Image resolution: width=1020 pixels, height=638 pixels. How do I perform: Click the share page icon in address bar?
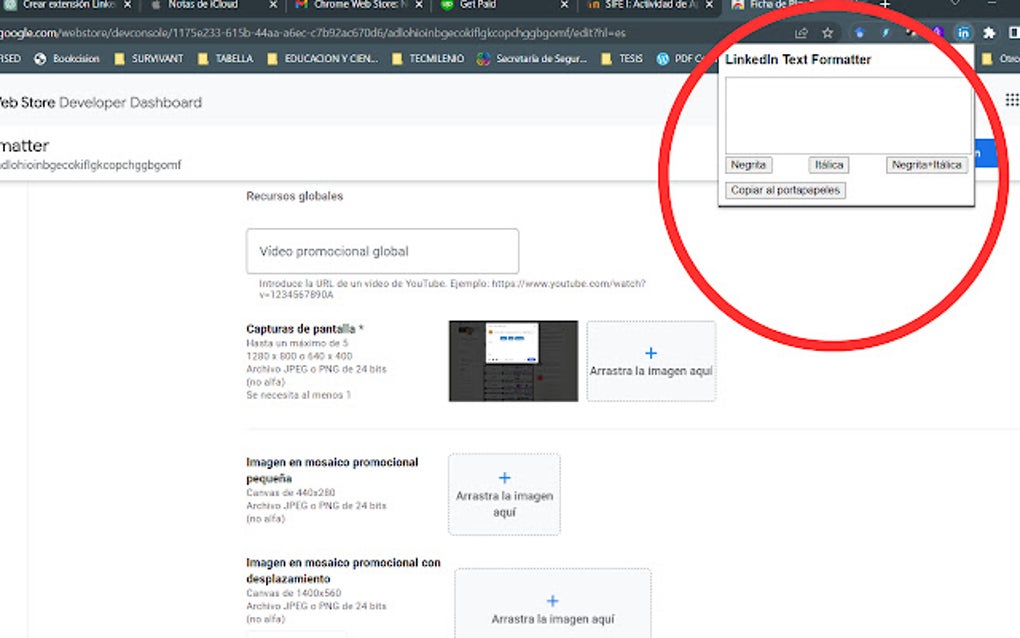pyautogui.click(x=801, y=33)
